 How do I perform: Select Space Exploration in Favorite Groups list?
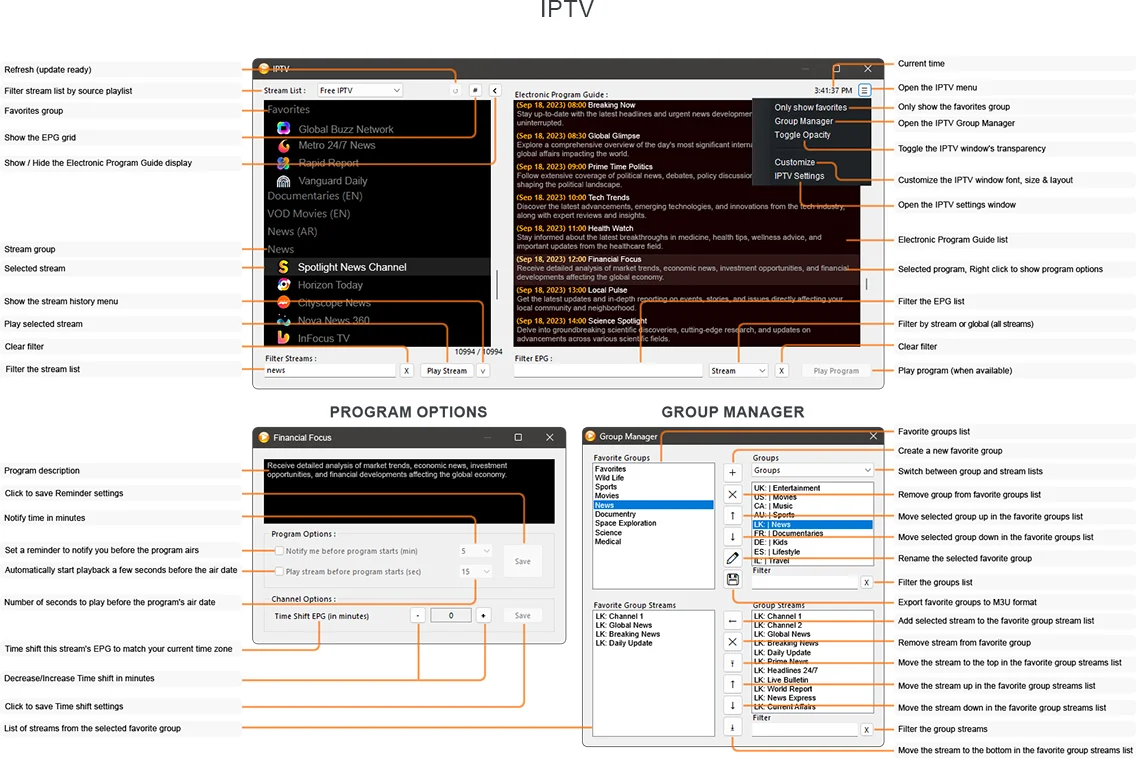(x=625, y=523)
